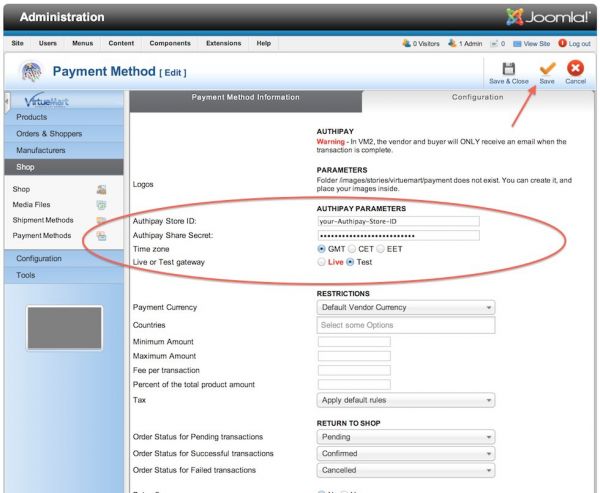Screen dimensions: 600x493
Task: Open the Components menu
Action: [x=170, y=43]
